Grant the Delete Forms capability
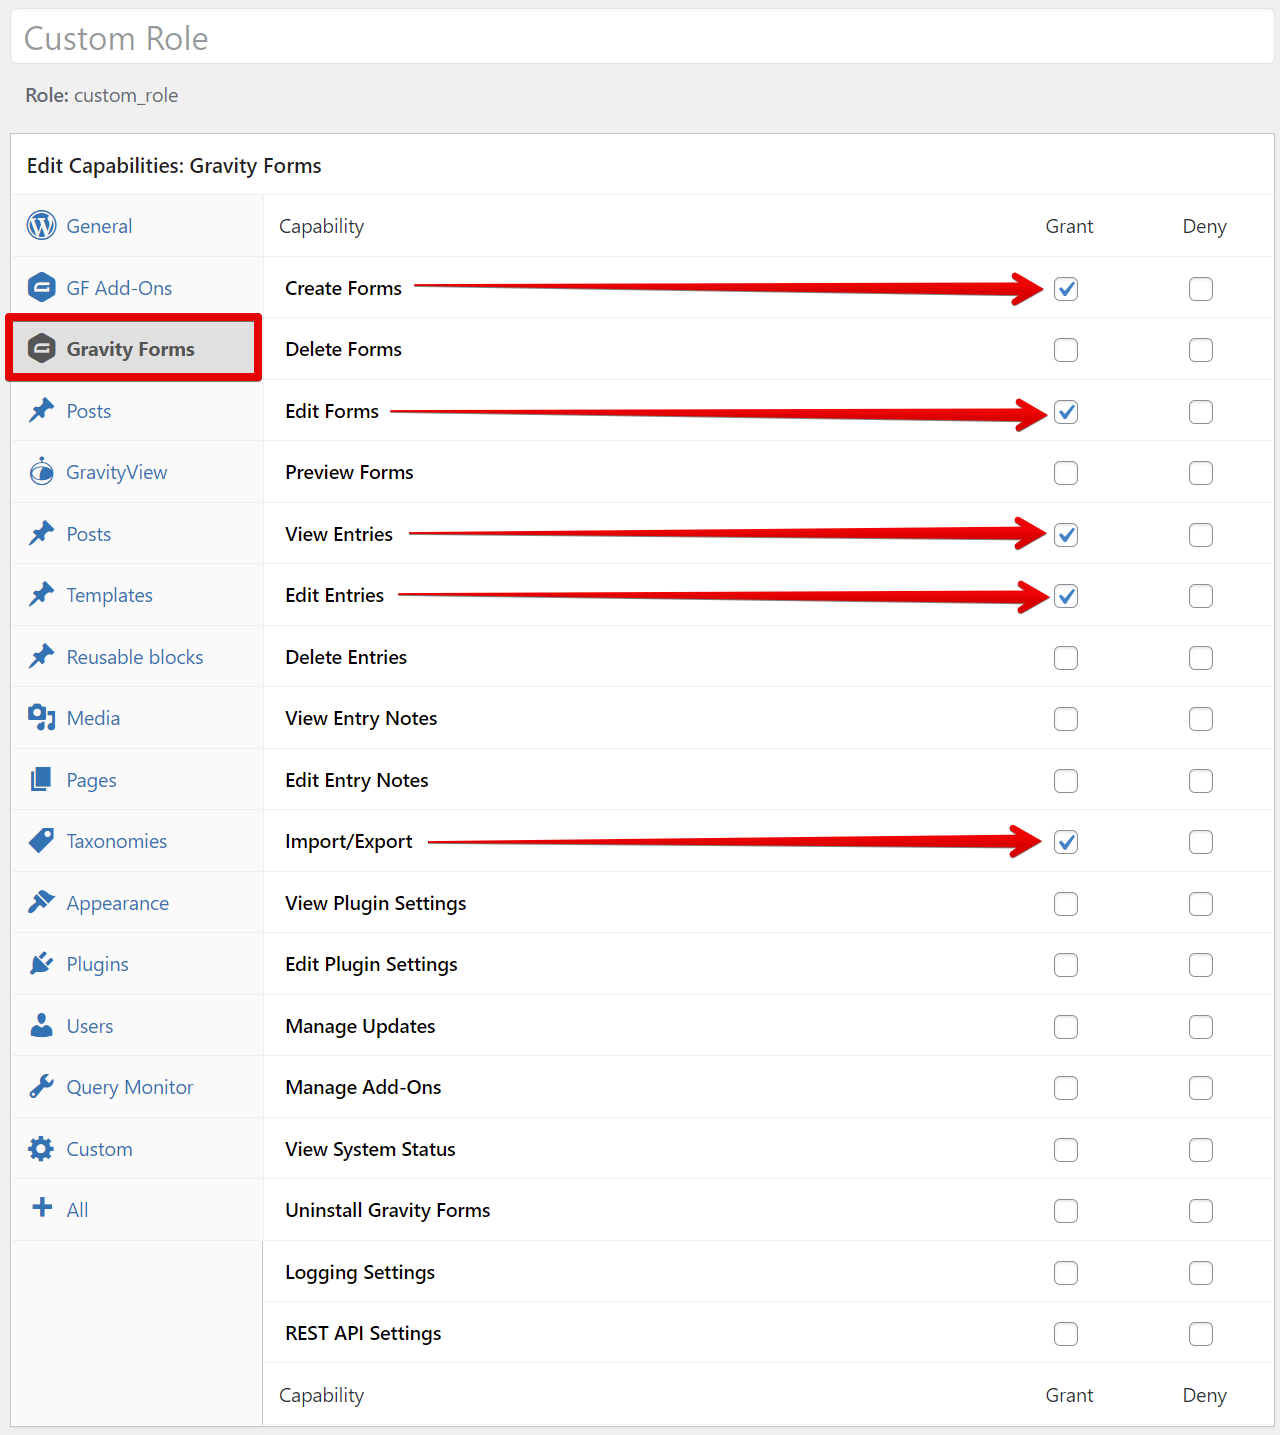1280x1435 pixels. pos(1066,350)
